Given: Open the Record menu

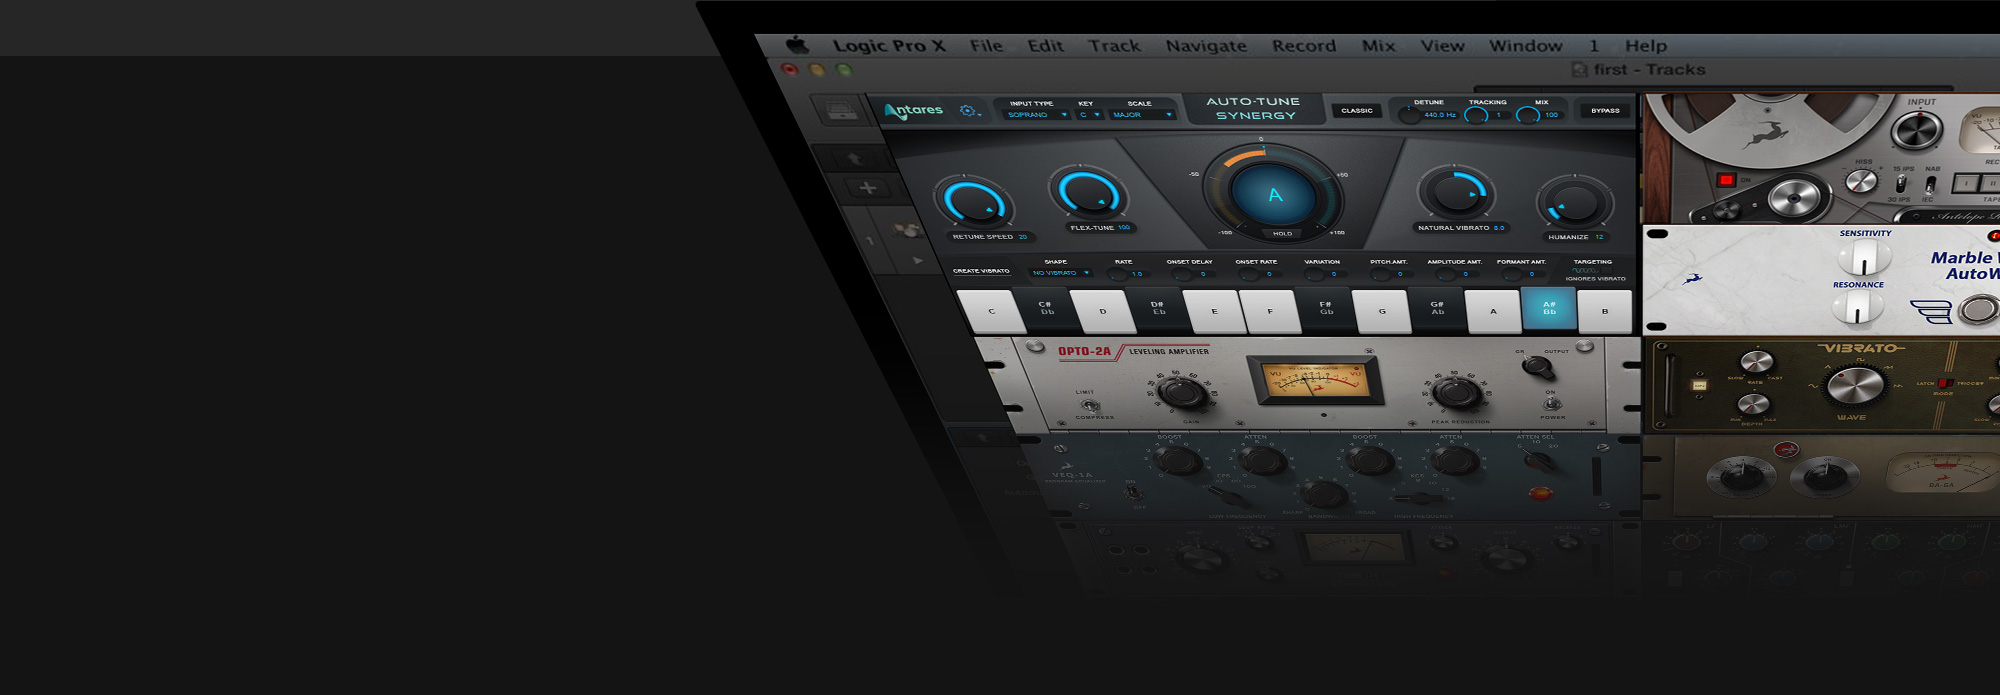Looking at the screenshot, I should pyautogui.click(x=1304, y=46).
